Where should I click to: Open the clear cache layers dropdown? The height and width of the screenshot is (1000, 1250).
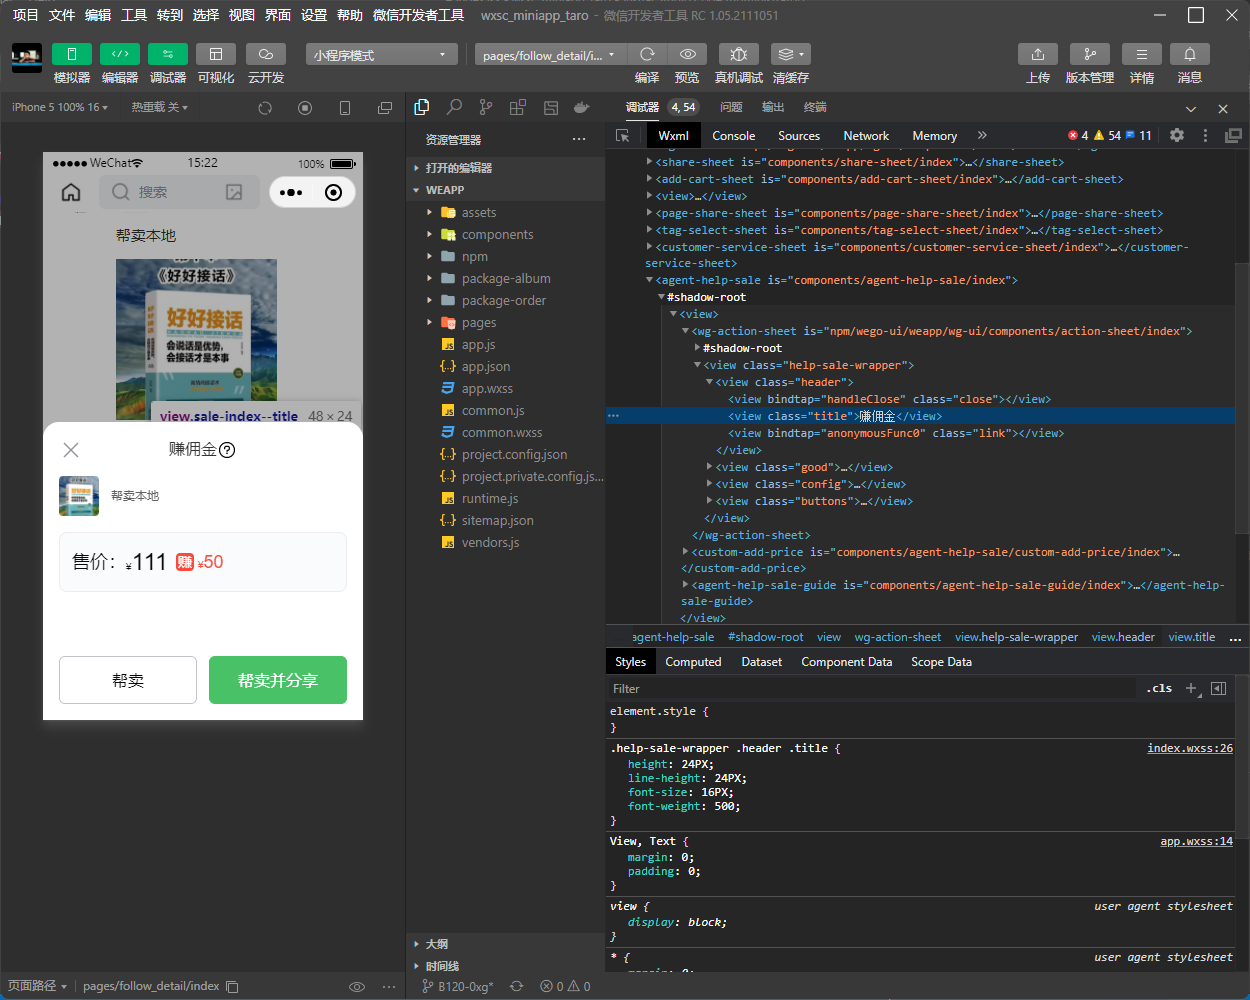pyautogui.click(x=791, y=54)
